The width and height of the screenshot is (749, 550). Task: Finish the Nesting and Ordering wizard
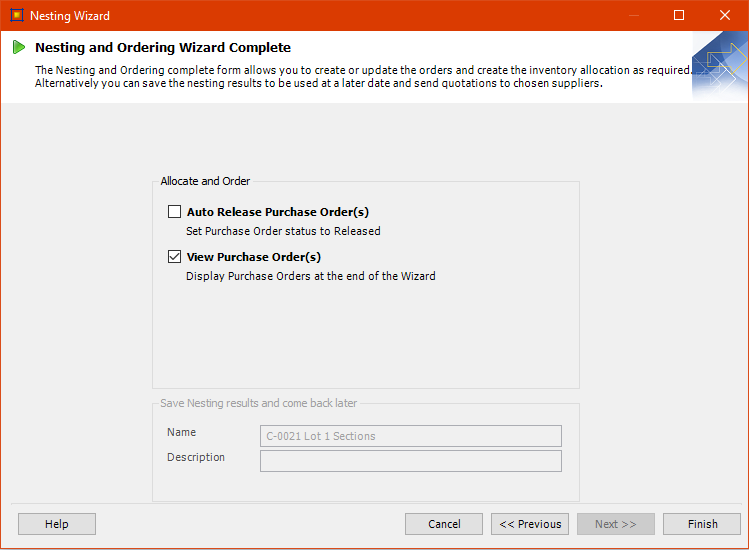coord(702,524)
